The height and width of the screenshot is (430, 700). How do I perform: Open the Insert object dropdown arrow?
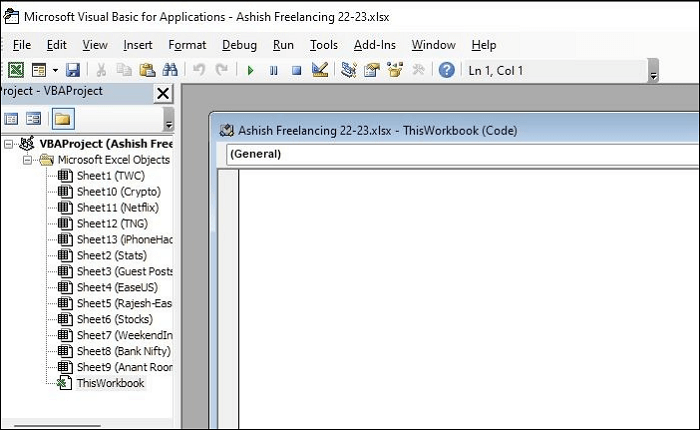tap(55, 70)
